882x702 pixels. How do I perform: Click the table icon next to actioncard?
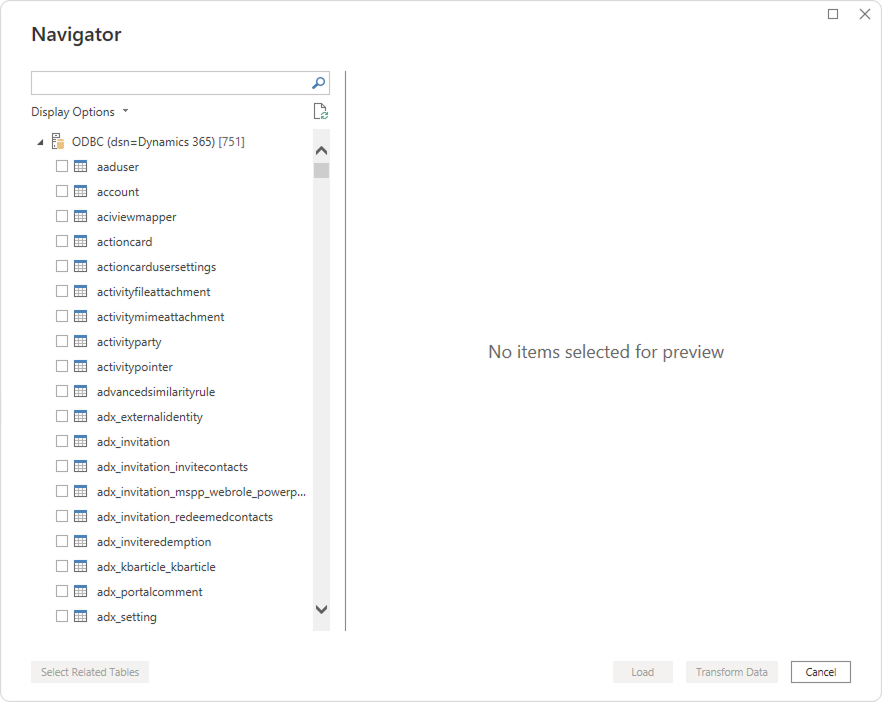pyautogui.click(x=81, y=242)
